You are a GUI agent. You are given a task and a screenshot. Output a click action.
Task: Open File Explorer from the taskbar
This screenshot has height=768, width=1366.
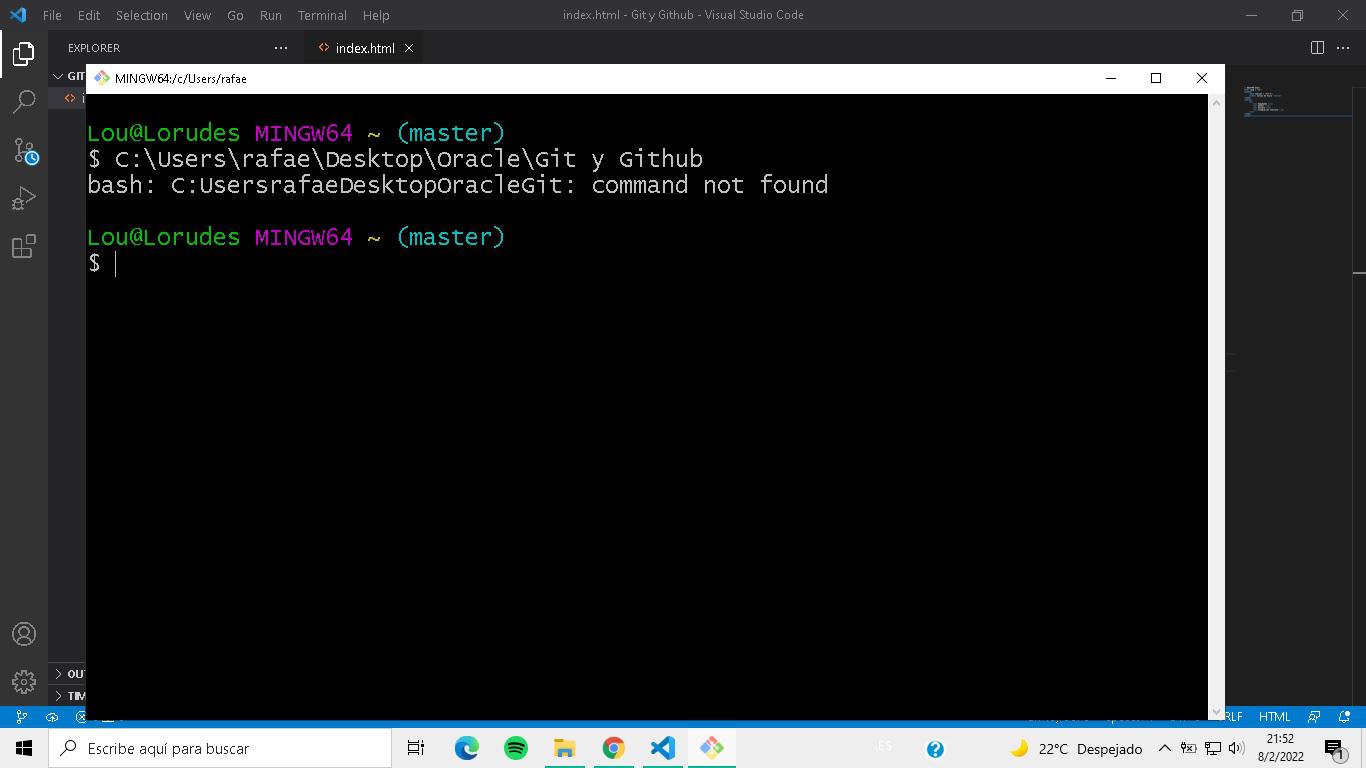pos(565,748)
